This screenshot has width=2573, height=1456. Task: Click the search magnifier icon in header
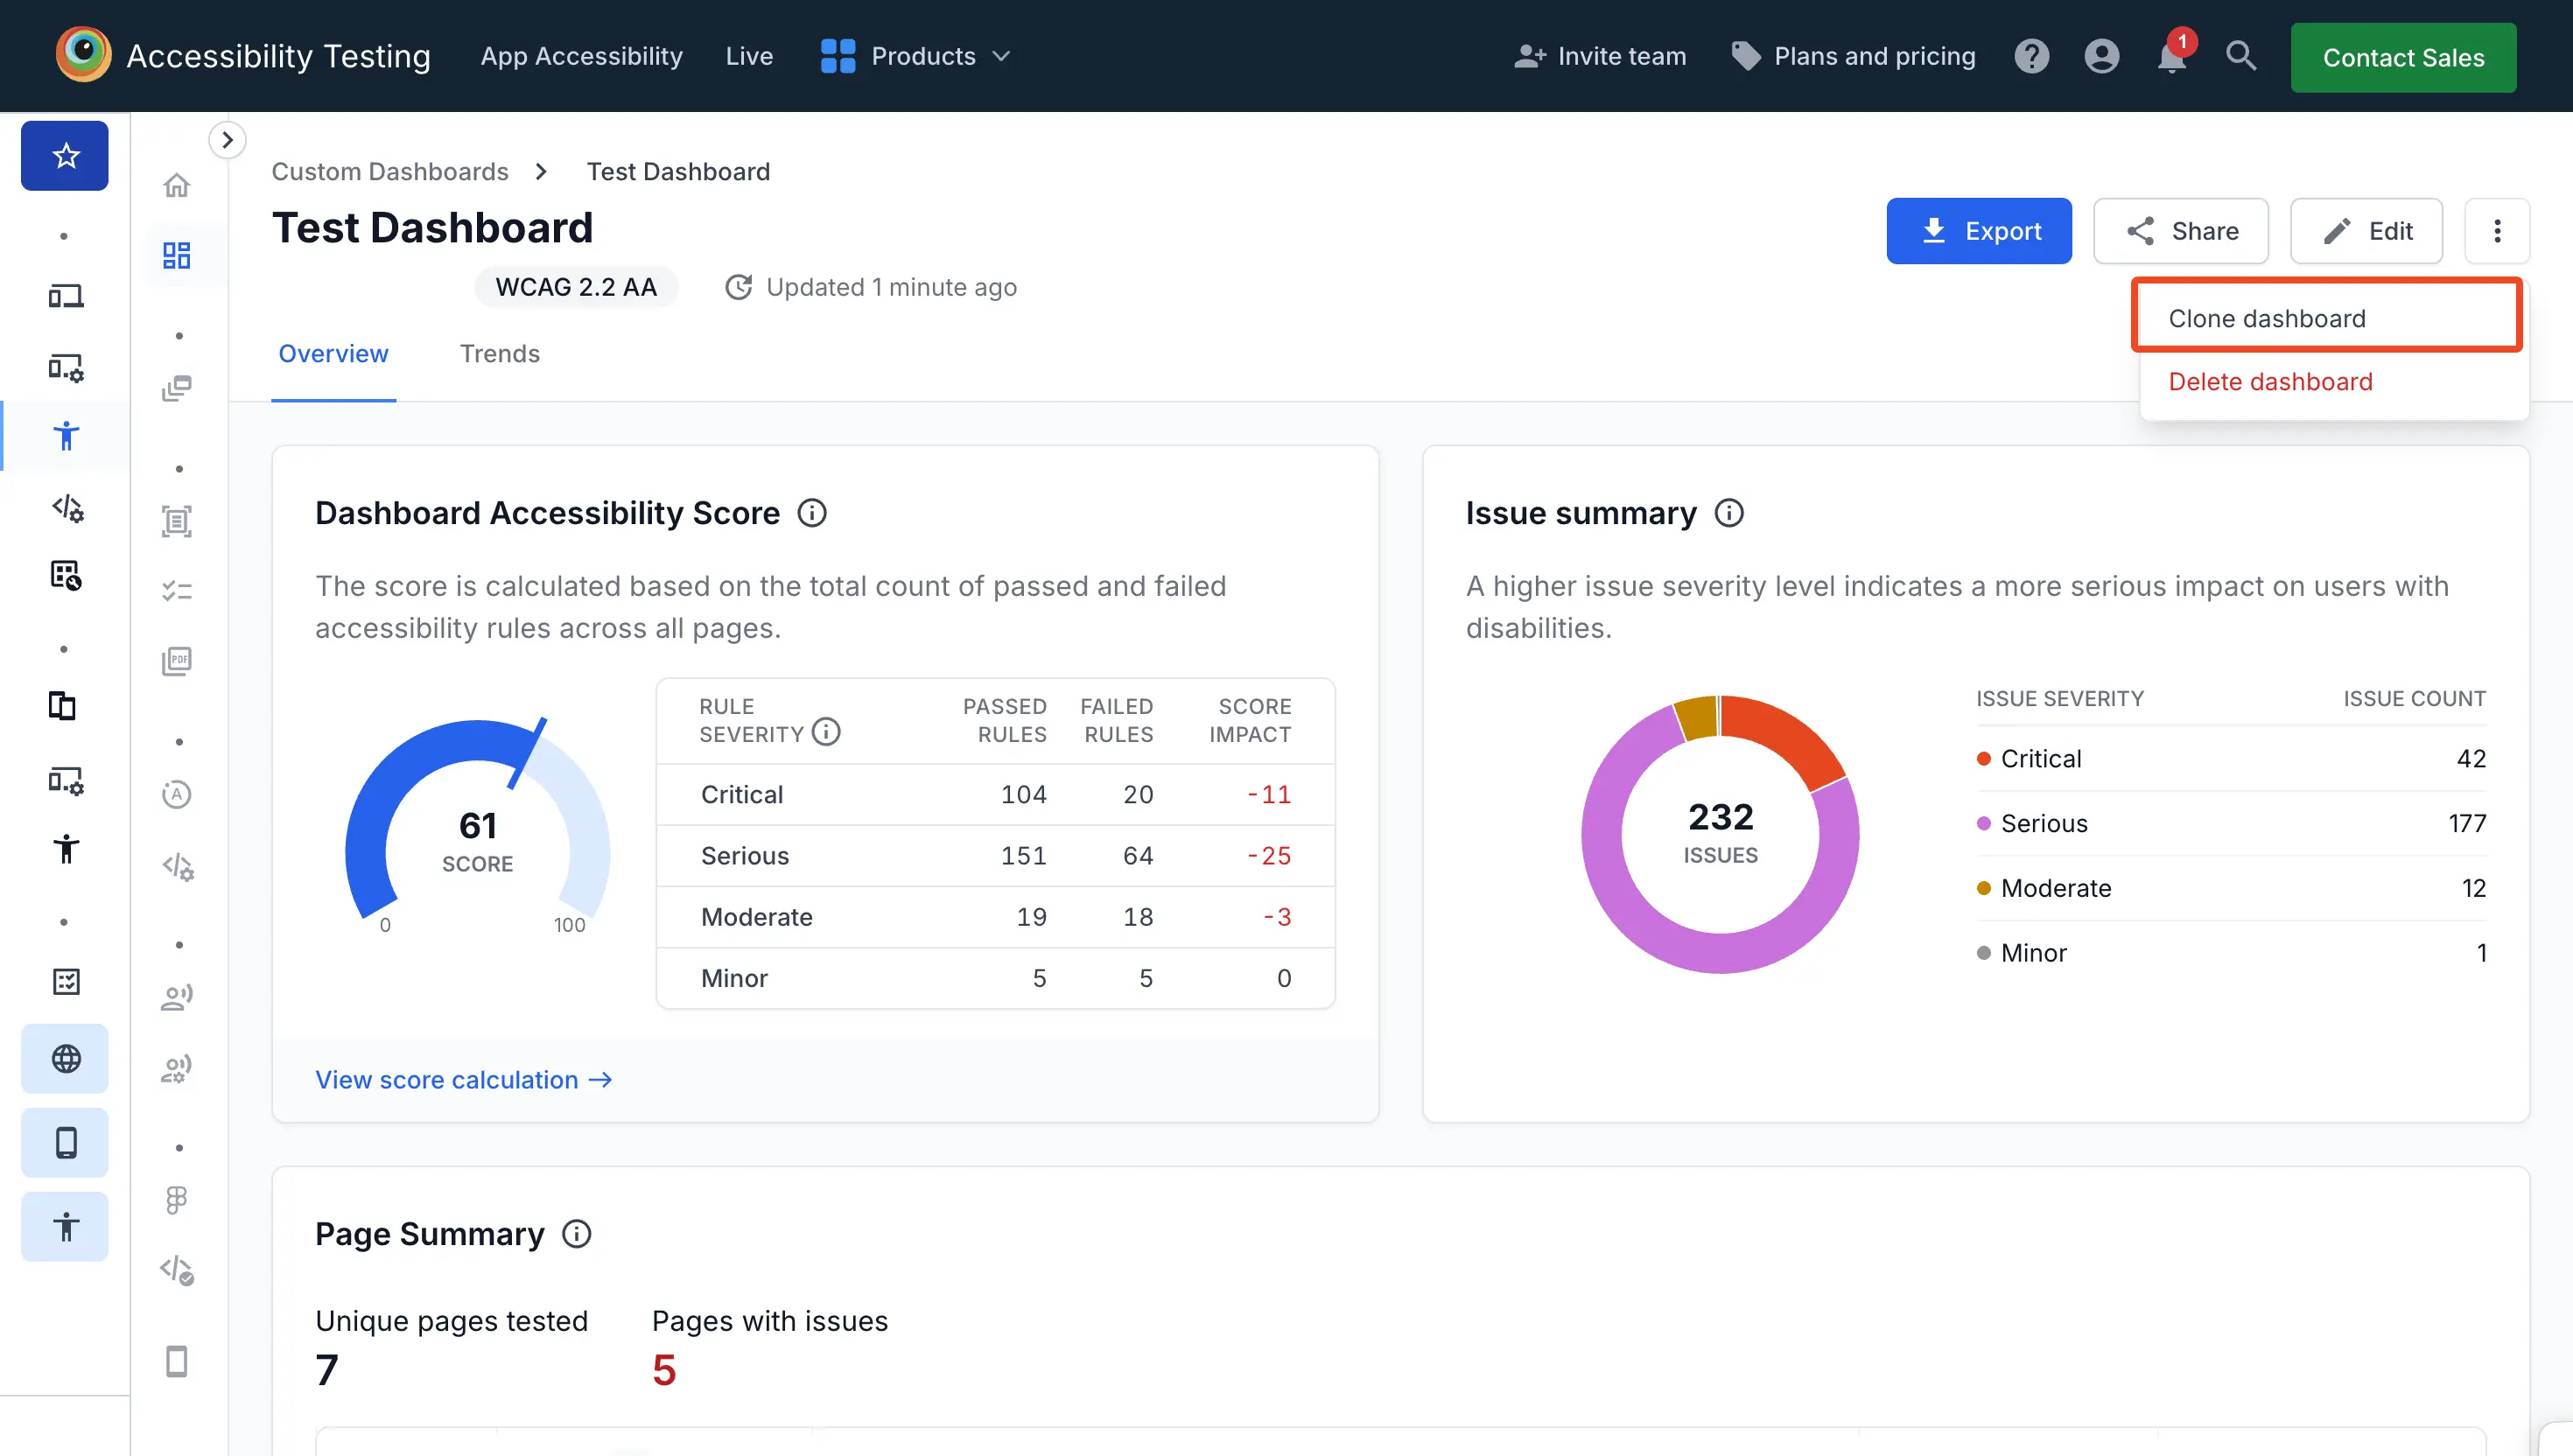coord(2241,55)
